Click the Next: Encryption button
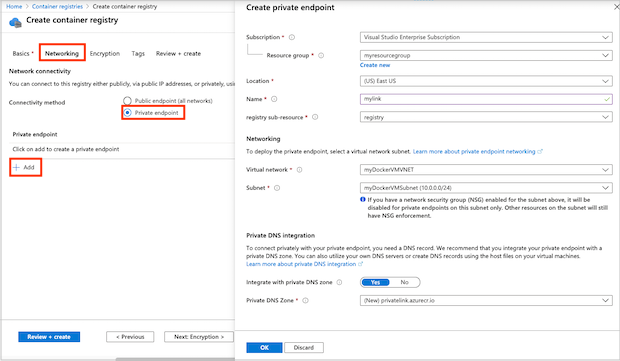 point(199,337)
